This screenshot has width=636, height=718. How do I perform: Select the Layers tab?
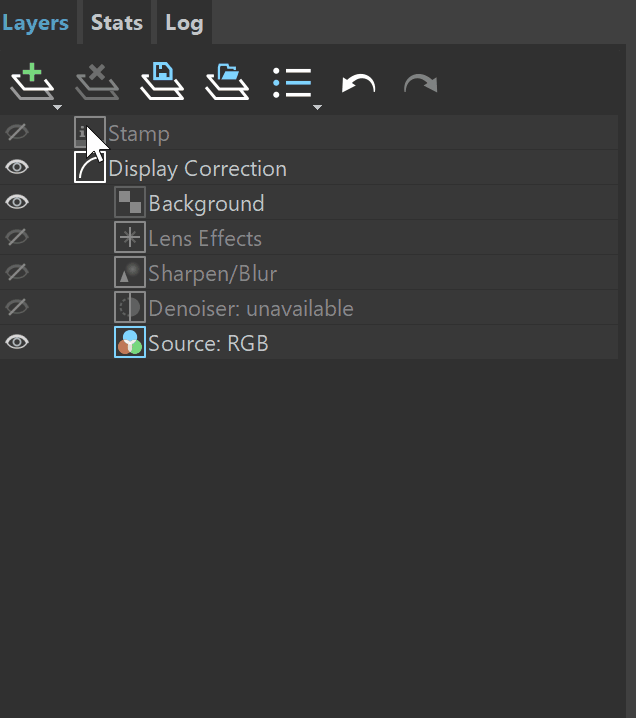tap(35, 22)
